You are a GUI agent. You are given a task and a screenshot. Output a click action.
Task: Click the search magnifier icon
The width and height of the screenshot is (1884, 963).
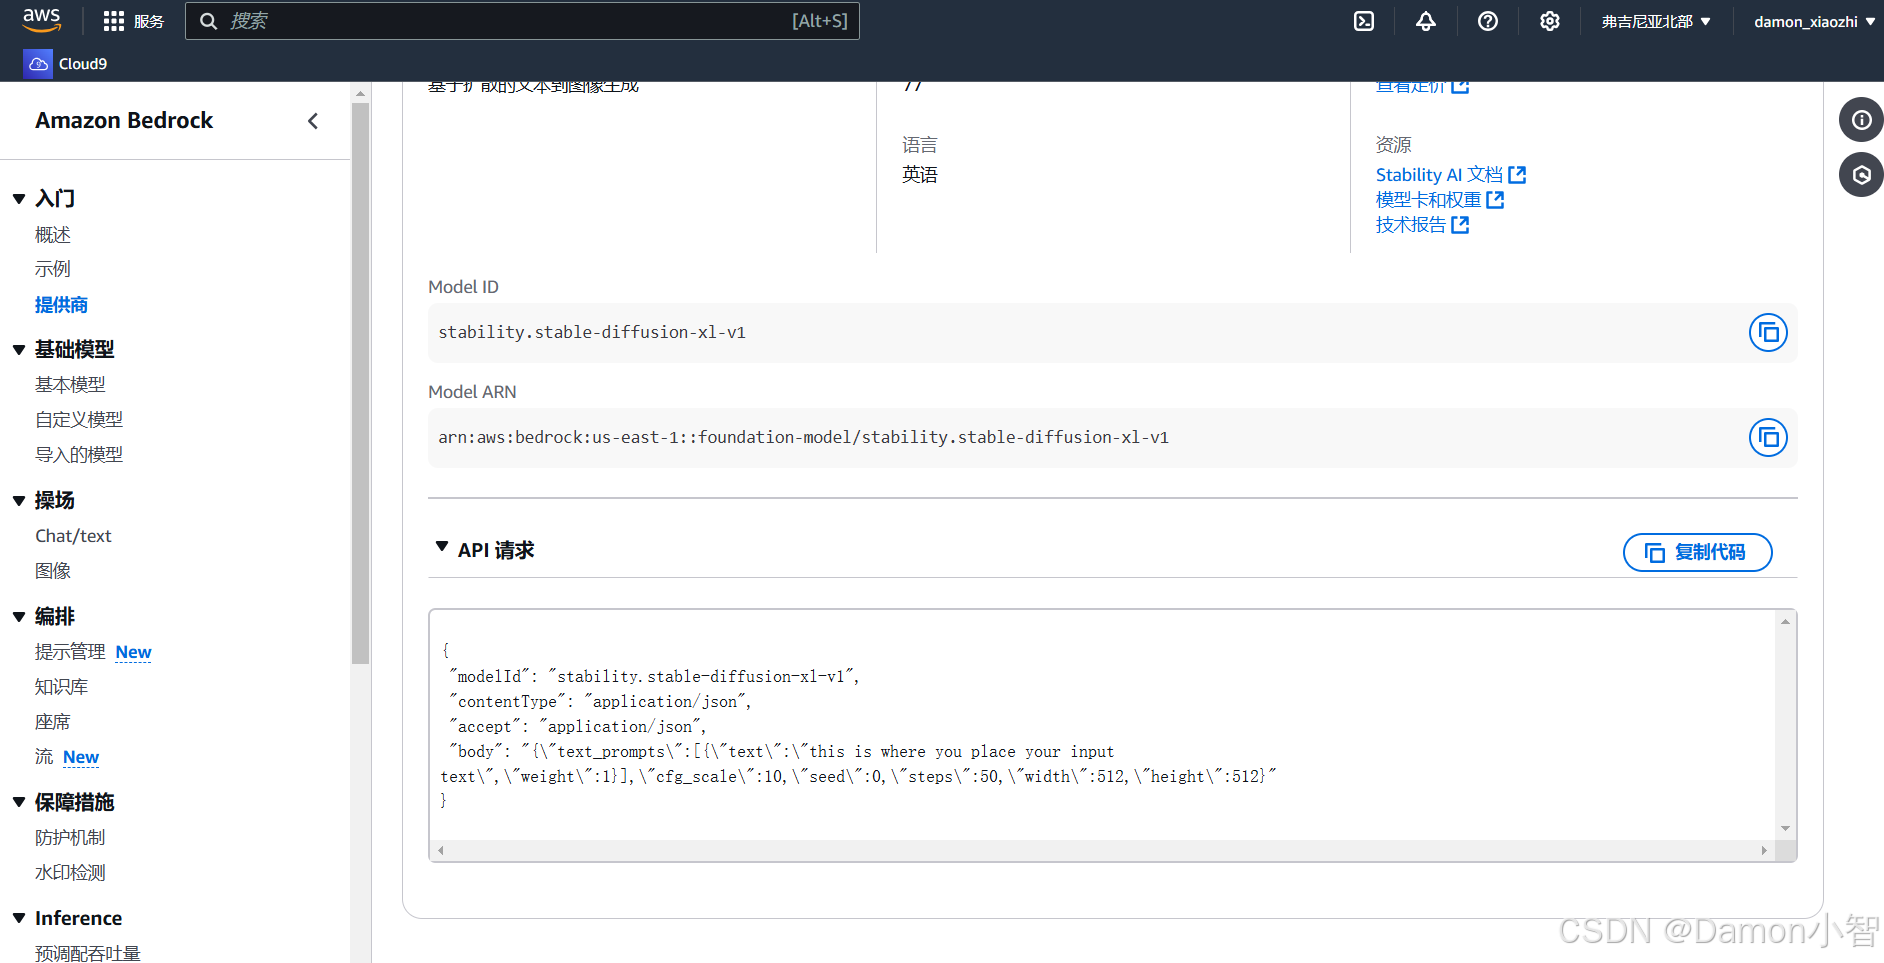(208, 21)
